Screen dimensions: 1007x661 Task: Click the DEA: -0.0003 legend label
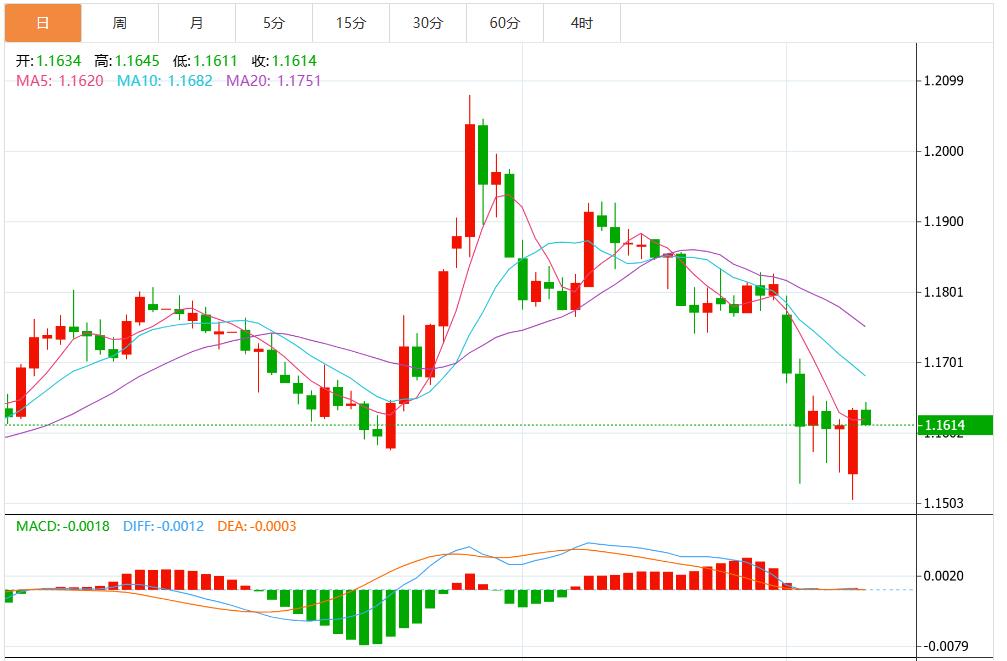click(255, 526)
